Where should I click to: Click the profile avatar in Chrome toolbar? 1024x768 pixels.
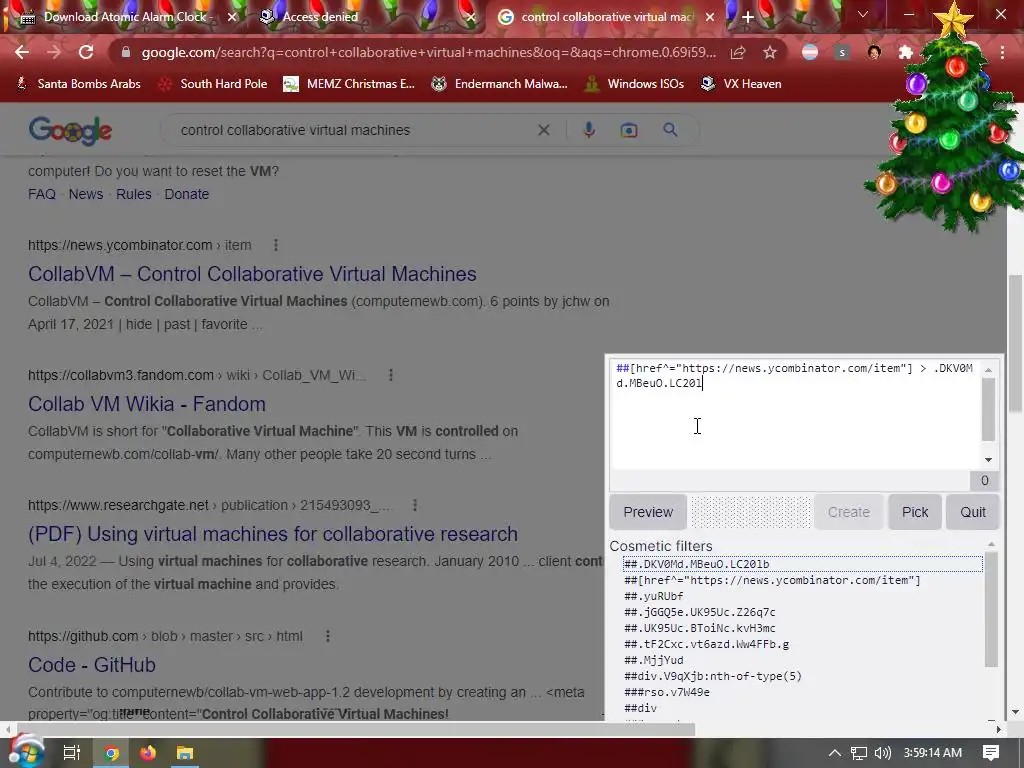[874, 53]
